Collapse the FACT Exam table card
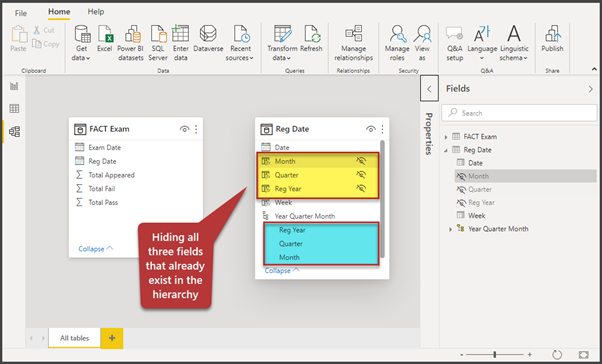Image resolution: width=602 pixels, height=364 pixels. point(96,249)
